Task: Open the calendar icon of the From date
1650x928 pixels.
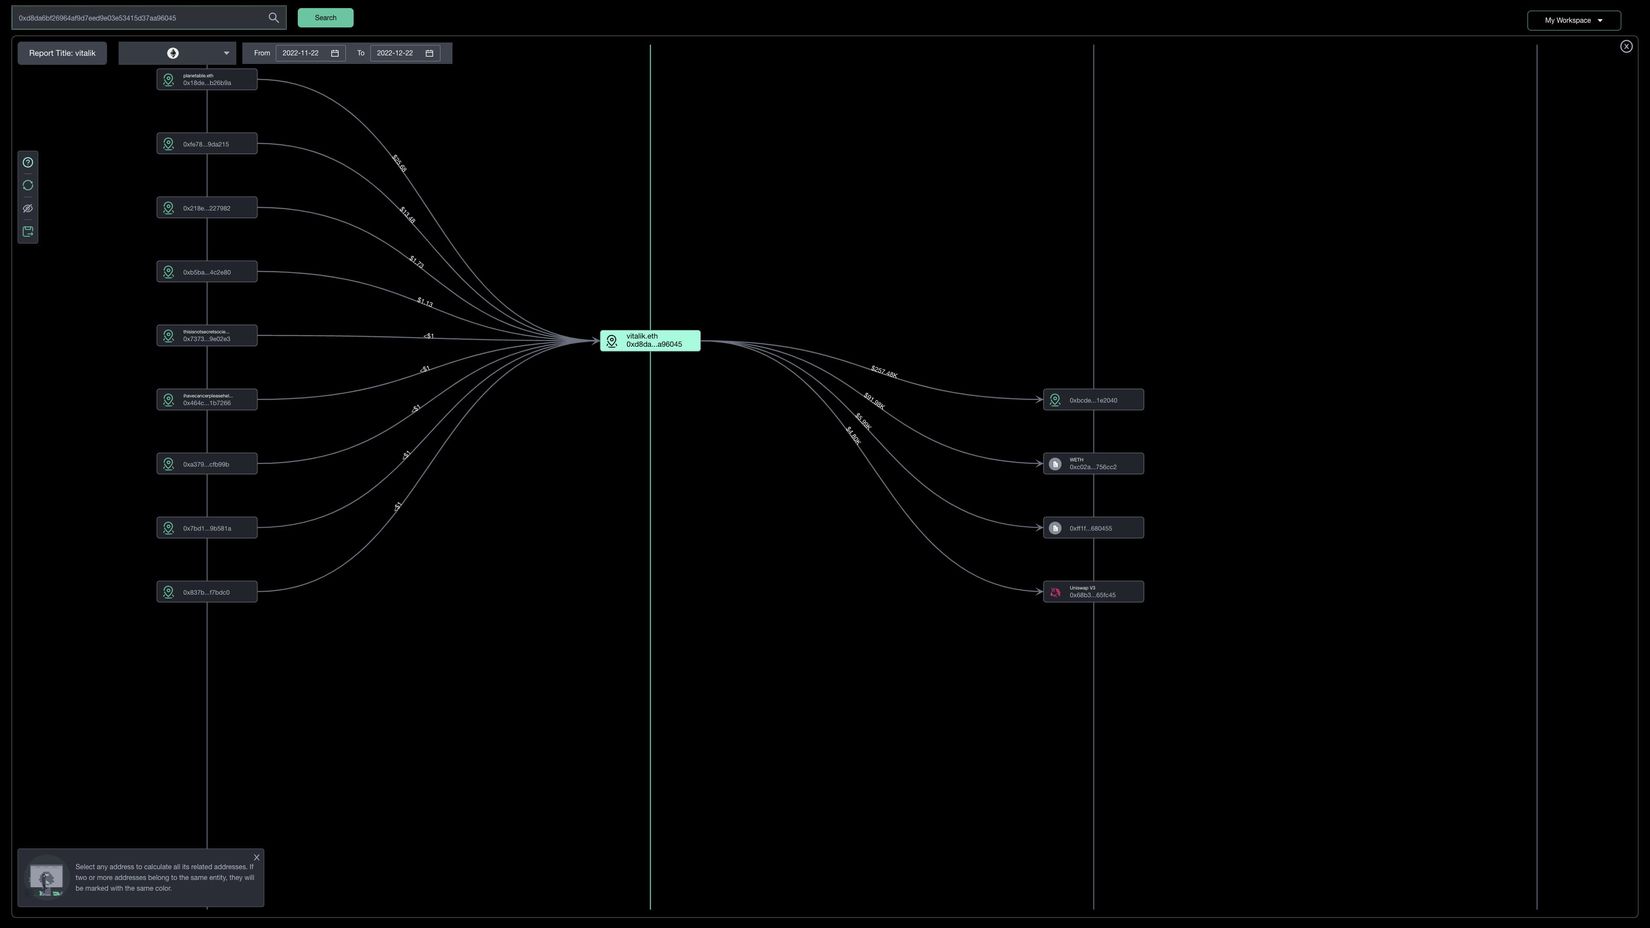Action: 335,53
